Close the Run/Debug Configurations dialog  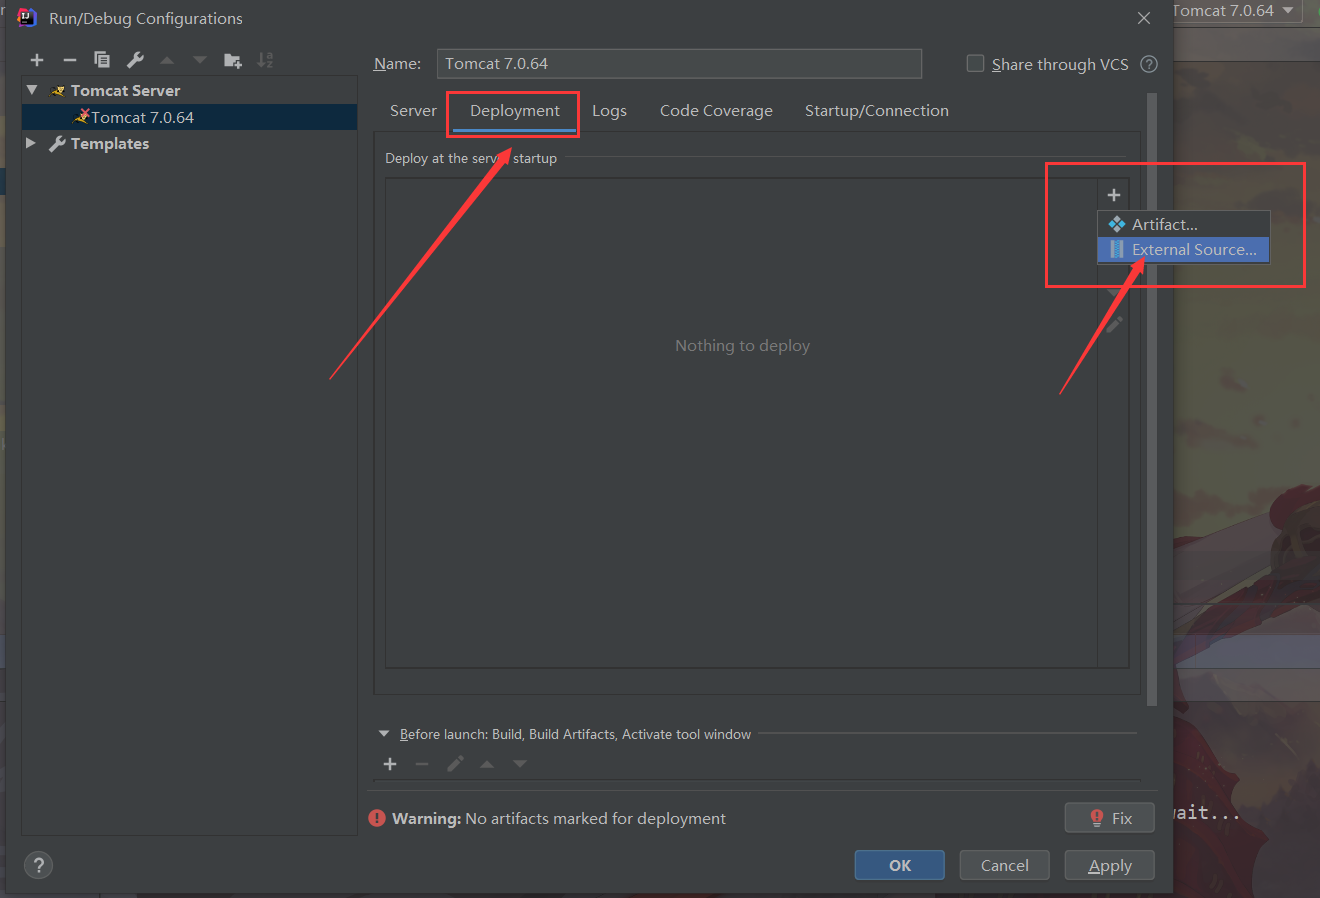coord(1144,18)
